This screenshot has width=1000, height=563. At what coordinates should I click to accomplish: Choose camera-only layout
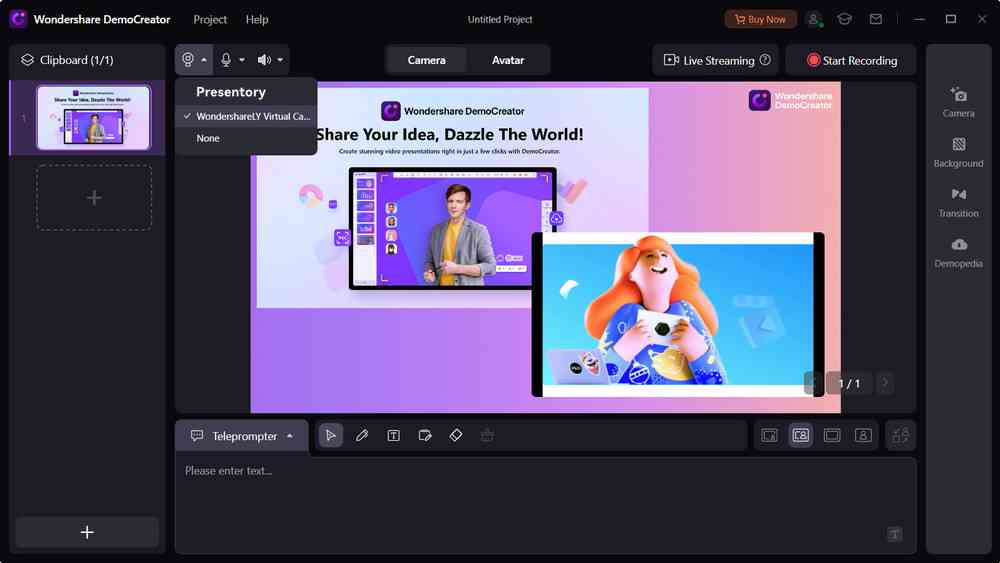click(863, 435)
